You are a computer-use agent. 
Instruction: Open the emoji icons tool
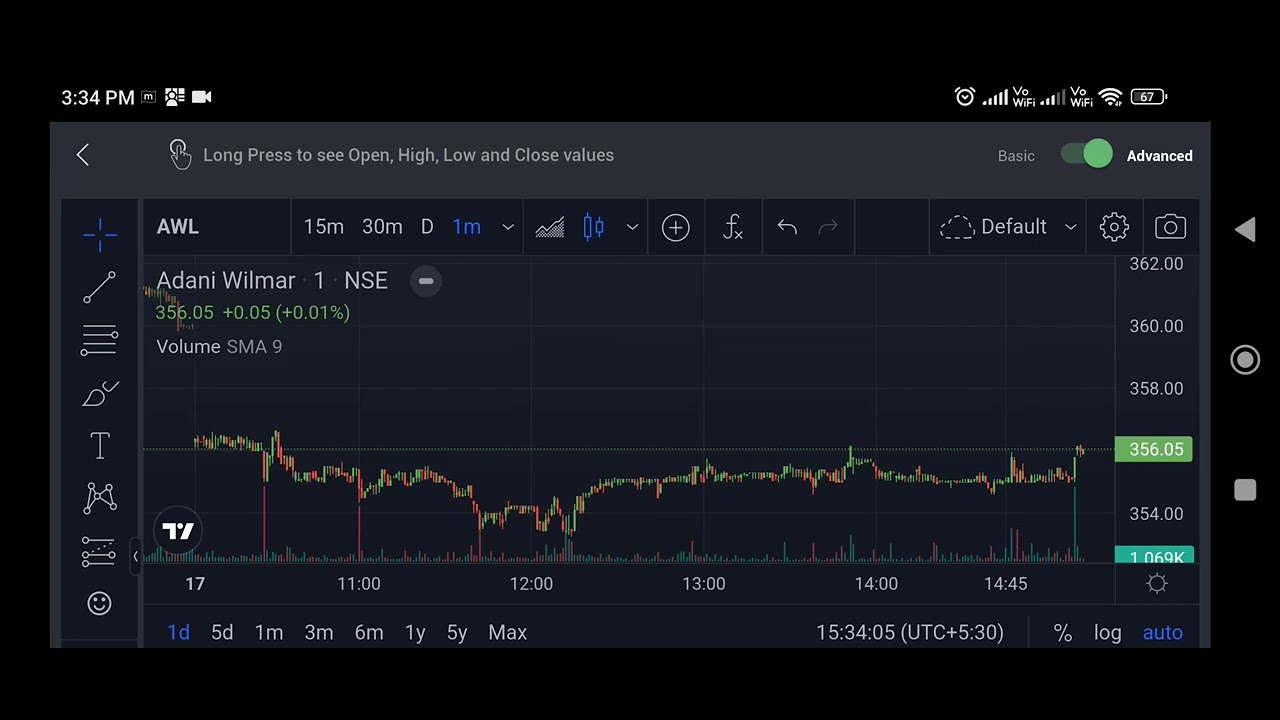click(99, 603)
